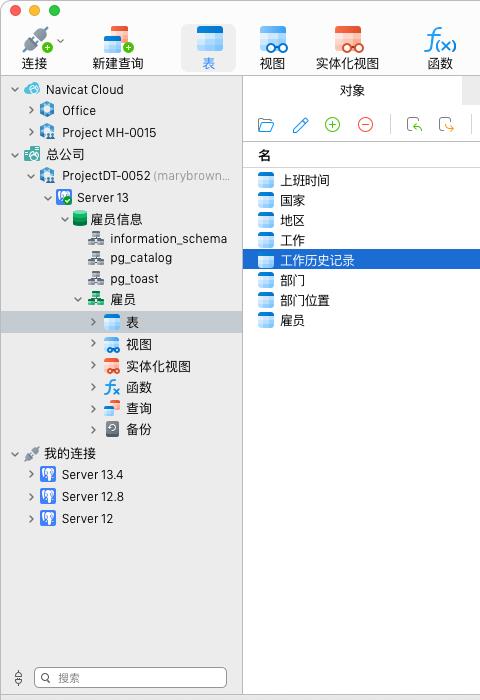Expand the 查询 tree node
Image resolution: width=480 pixels, height=700 pixels.
93,408
